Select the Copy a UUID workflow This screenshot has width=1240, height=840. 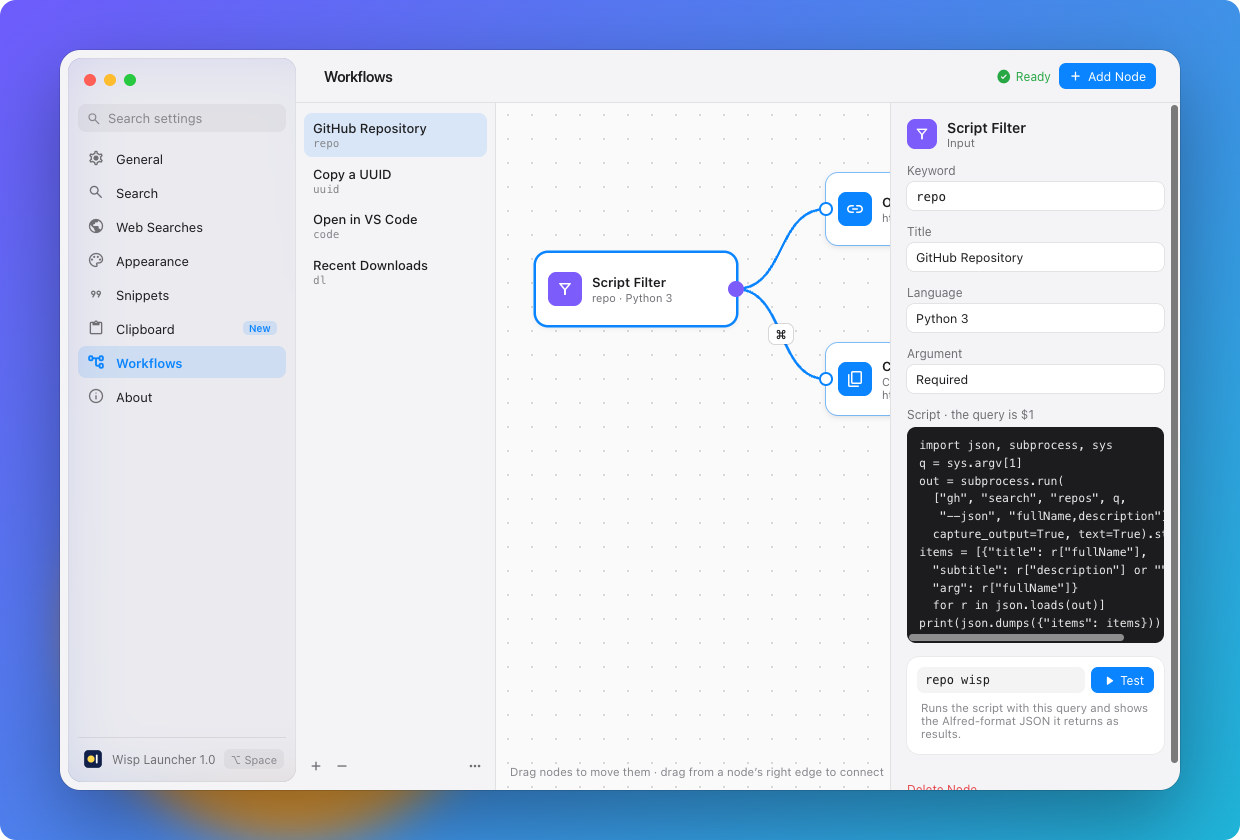click(x=395, y=181)
